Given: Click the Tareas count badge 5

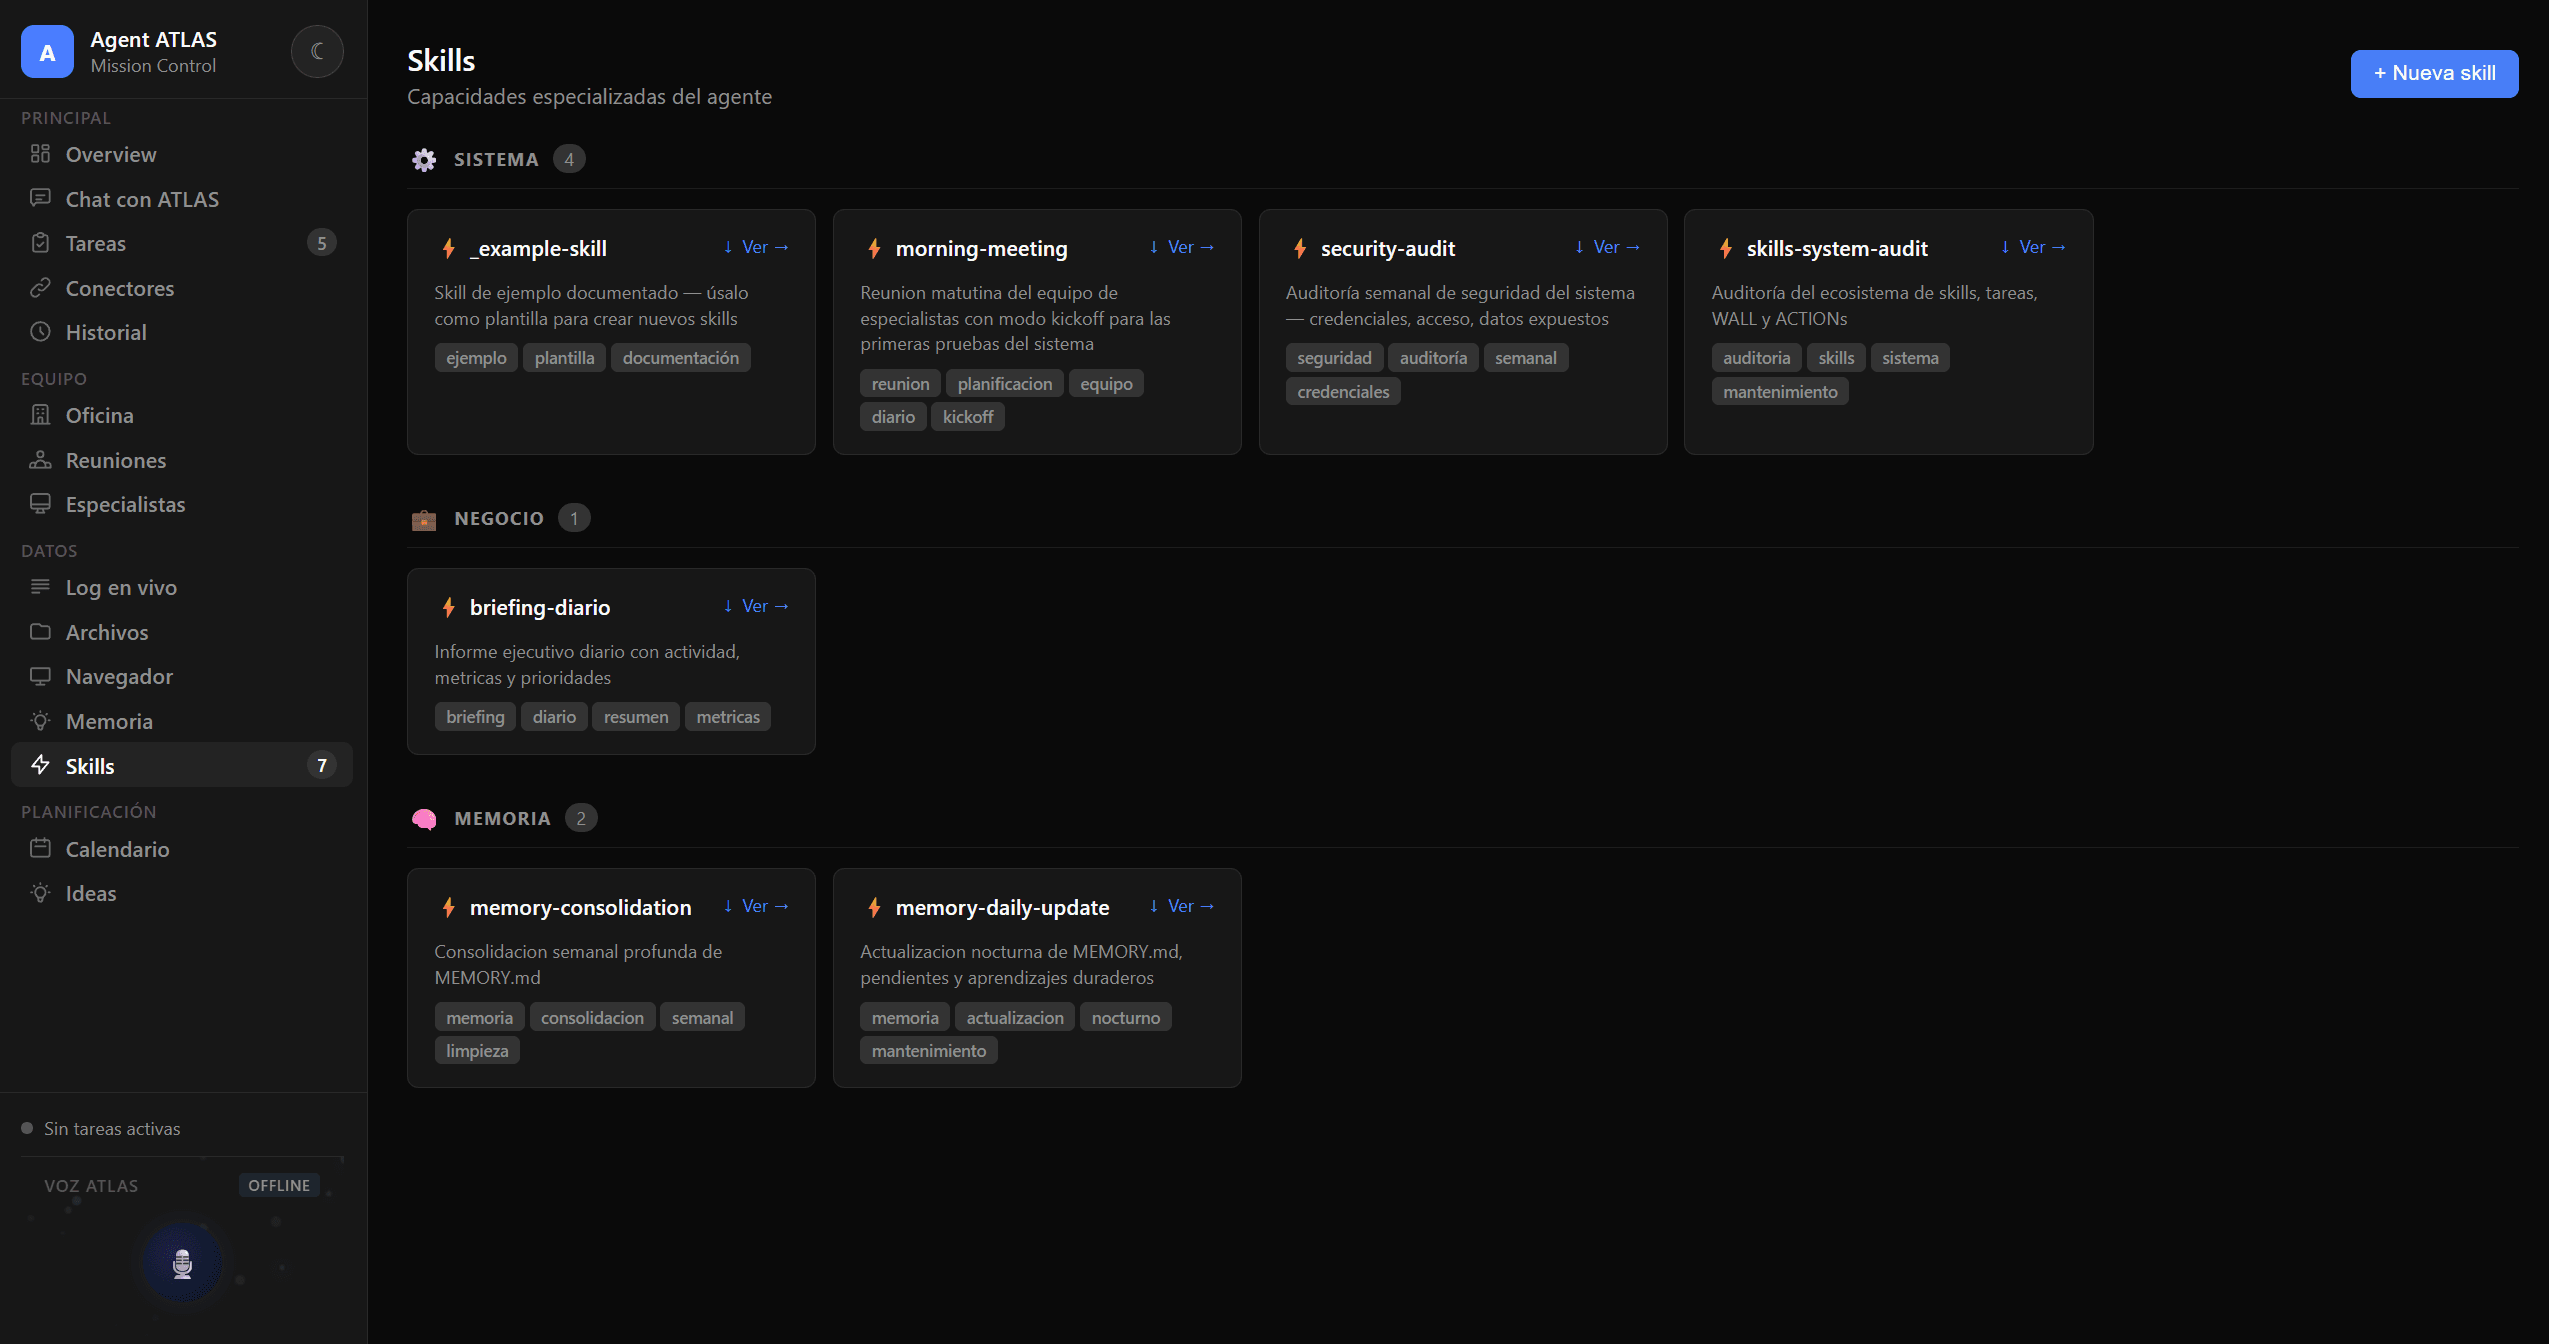Looking at the screenshot, I should coord(321,243).
